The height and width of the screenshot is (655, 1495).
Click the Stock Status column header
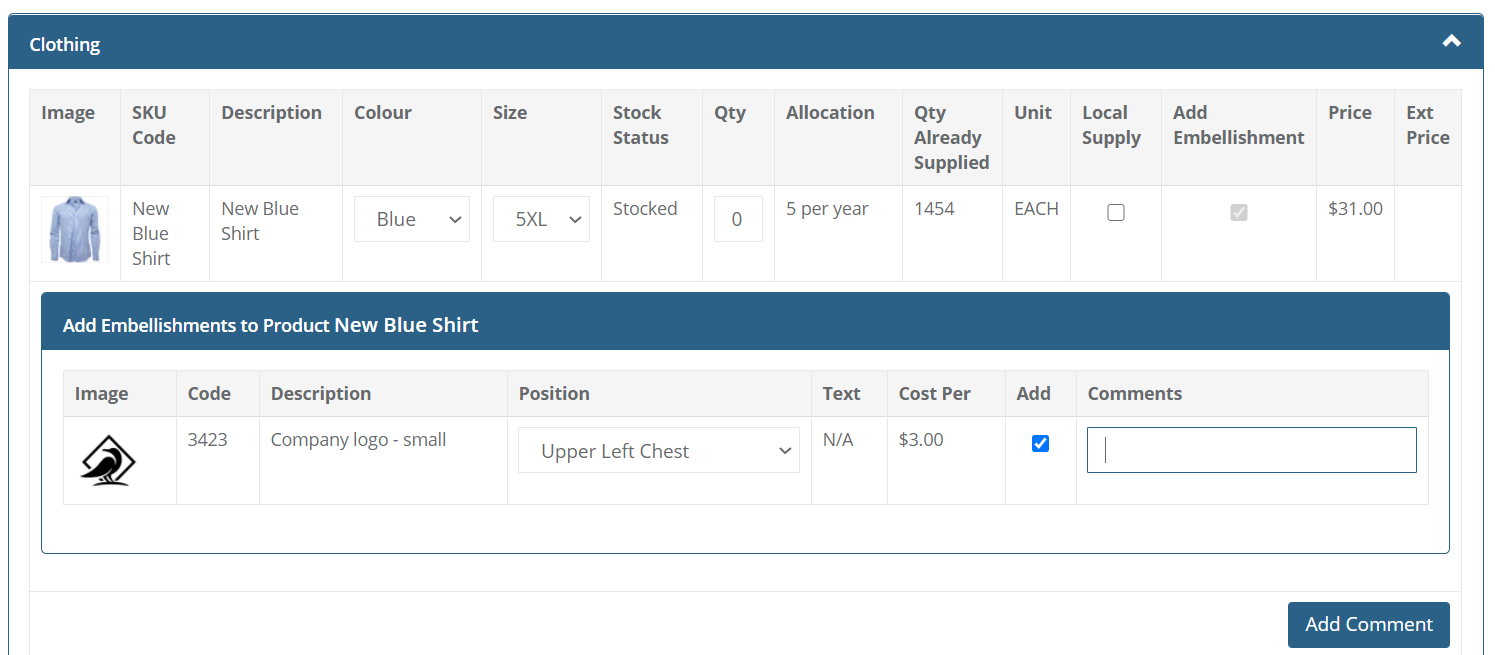point(640,125)
